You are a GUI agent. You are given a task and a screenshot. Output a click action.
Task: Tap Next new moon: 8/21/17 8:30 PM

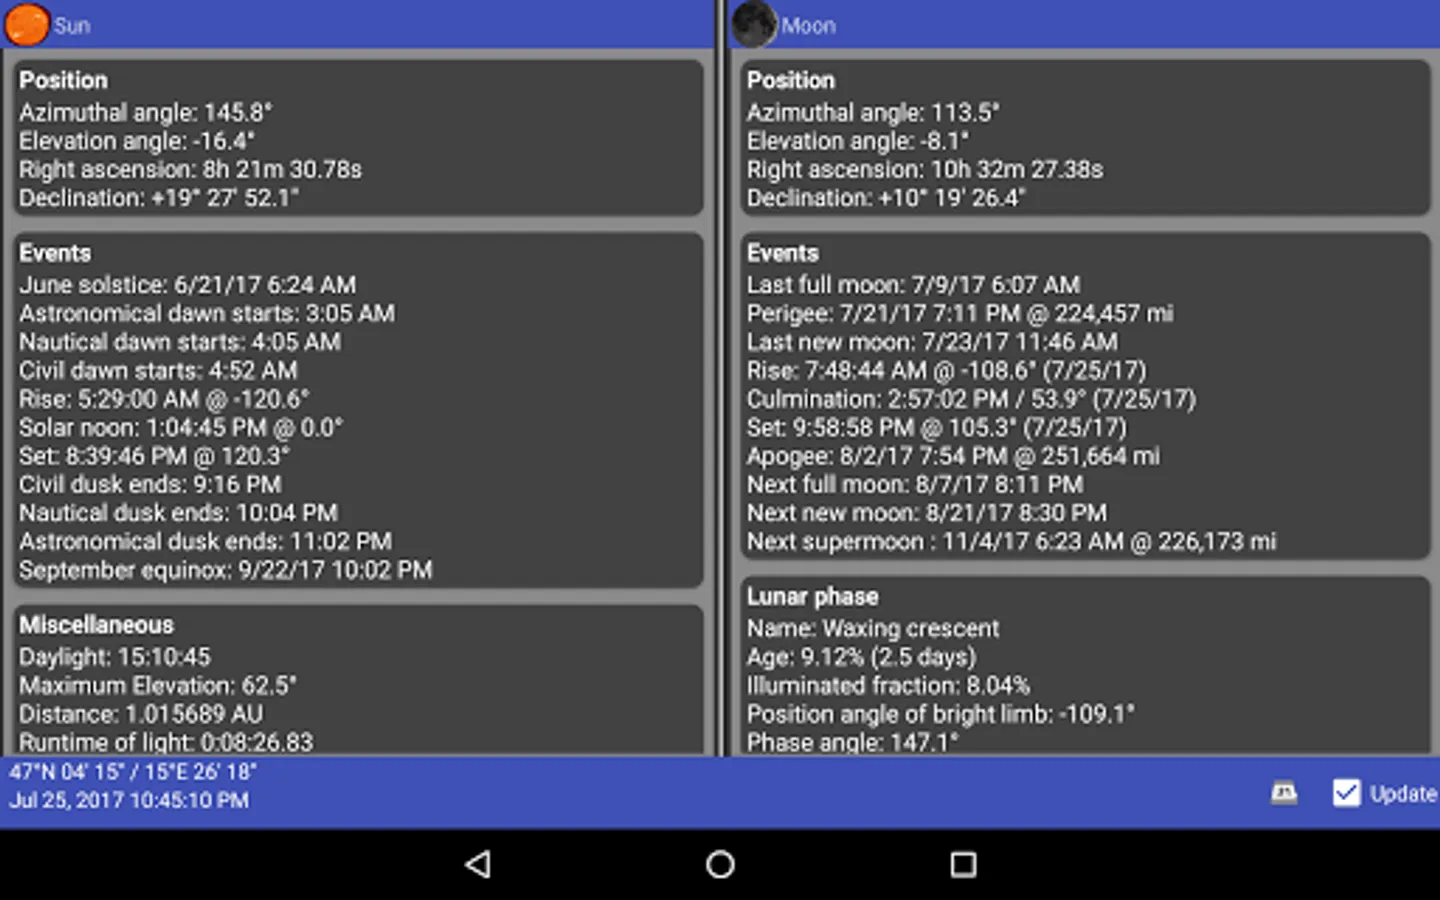[x=927, y=513]
